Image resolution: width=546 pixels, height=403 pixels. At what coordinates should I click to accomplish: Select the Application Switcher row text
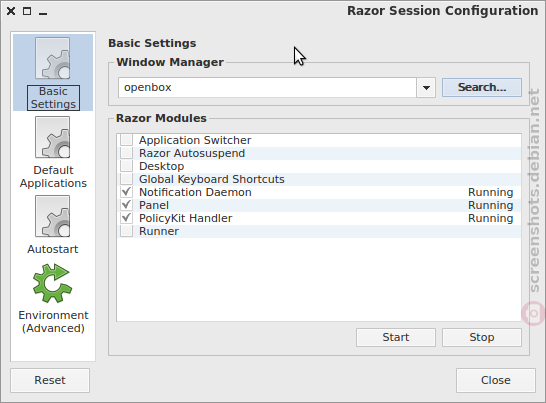195,140
